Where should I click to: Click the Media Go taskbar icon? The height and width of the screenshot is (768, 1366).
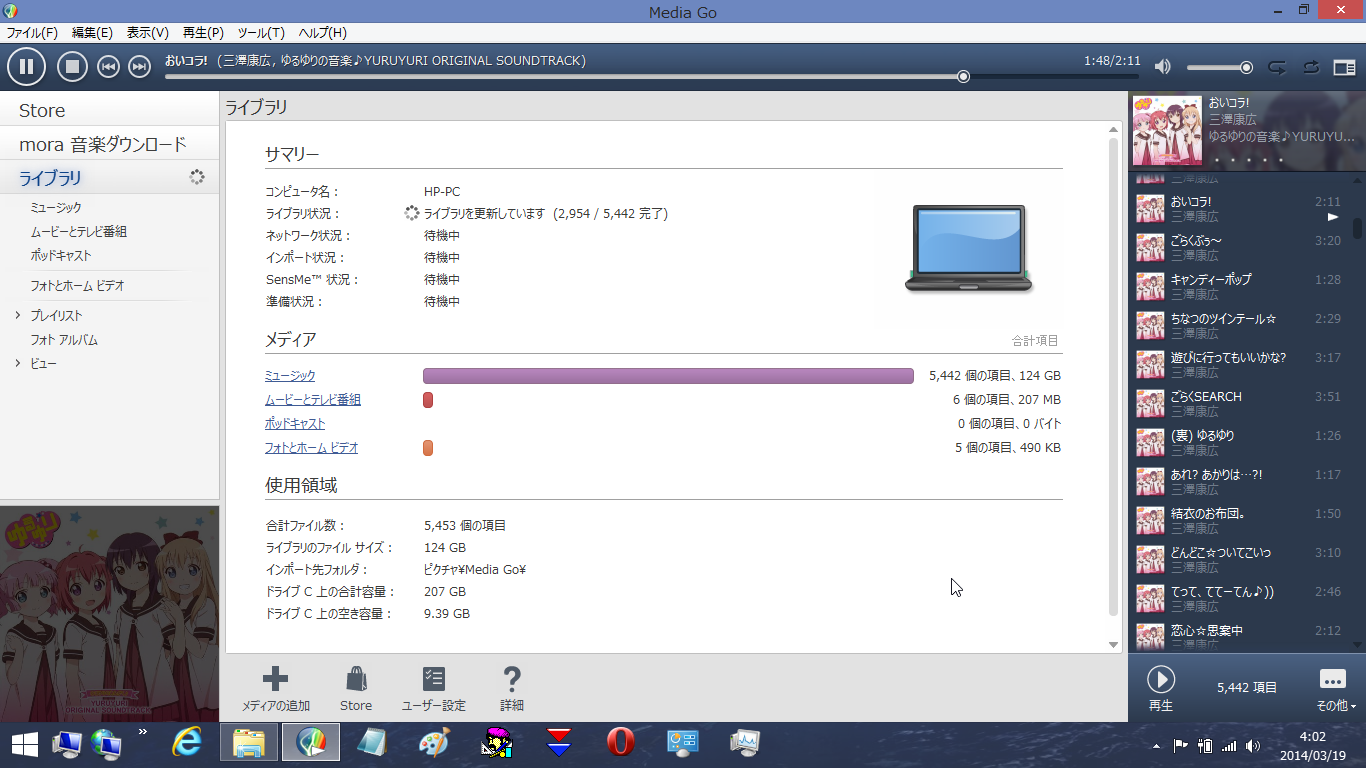[310, 743]
